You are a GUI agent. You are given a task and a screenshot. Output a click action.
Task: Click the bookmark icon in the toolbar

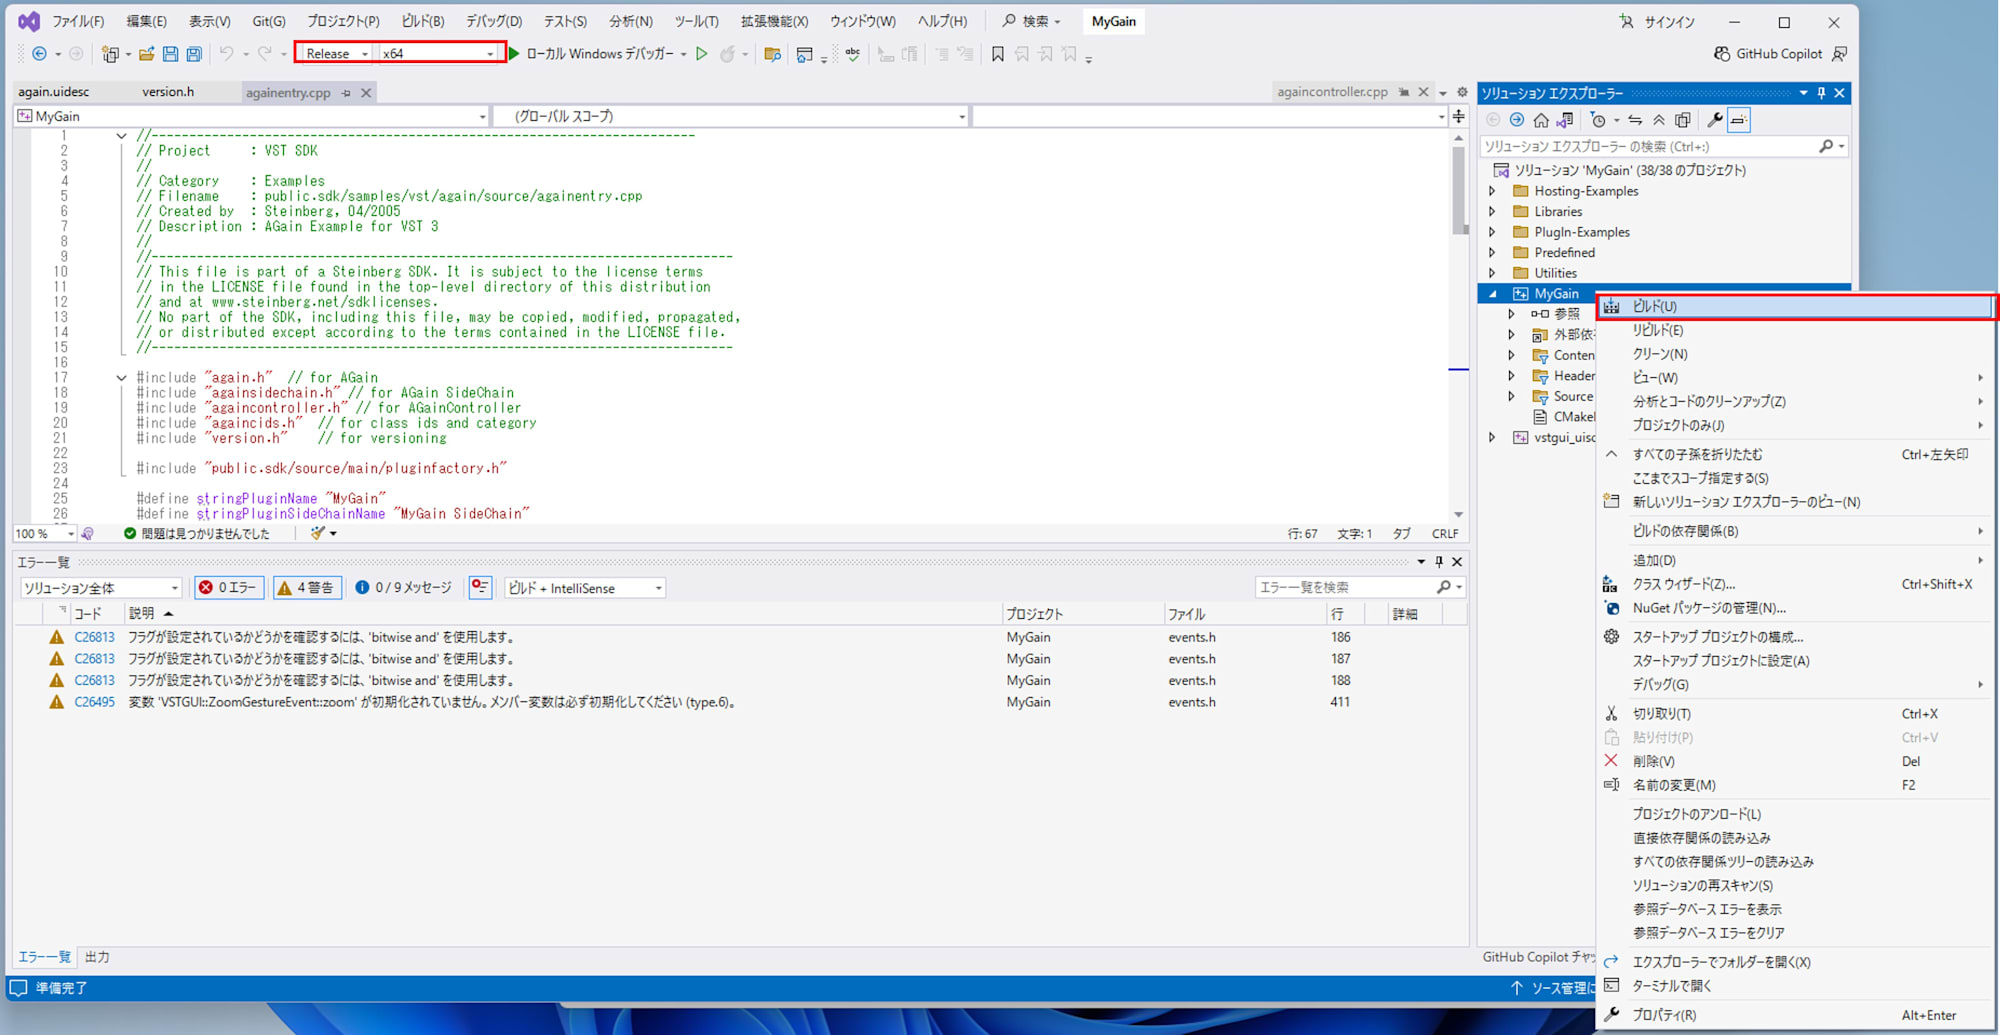point(997,54)
